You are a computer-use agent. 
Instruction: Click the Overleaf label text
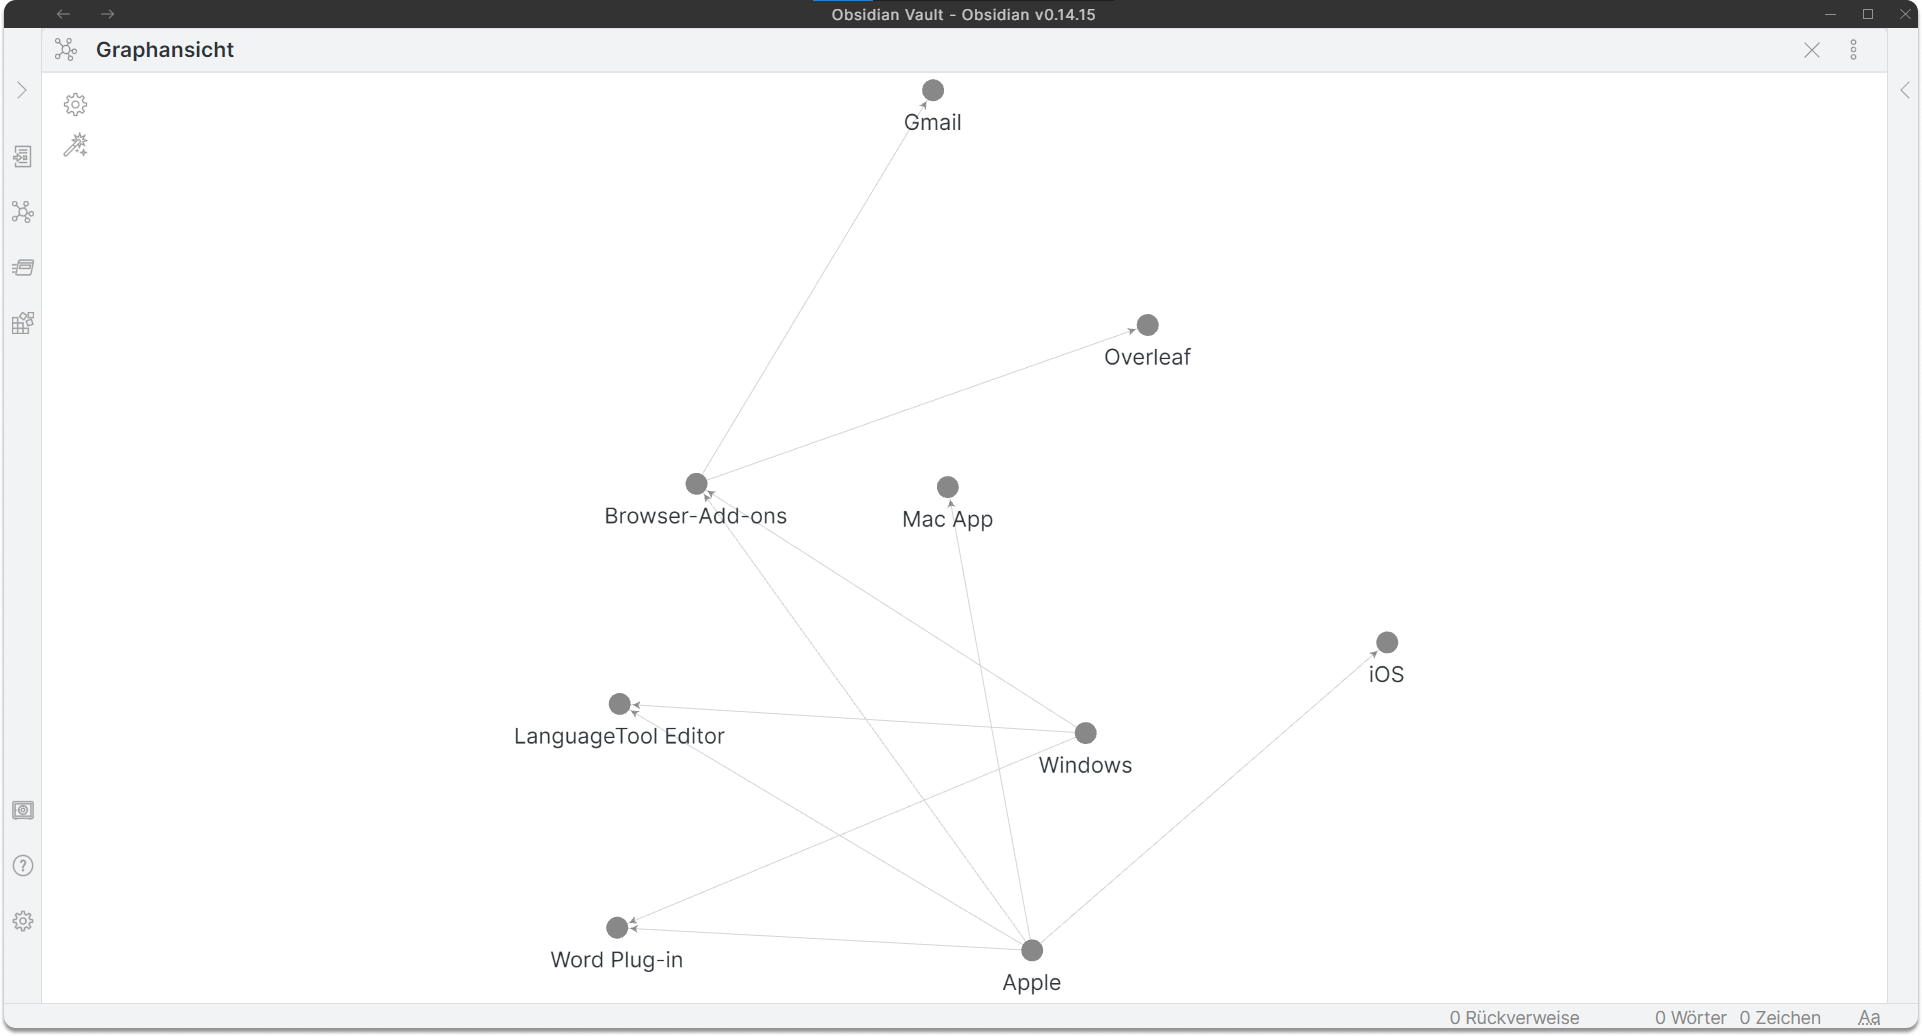pos(1148,357)
